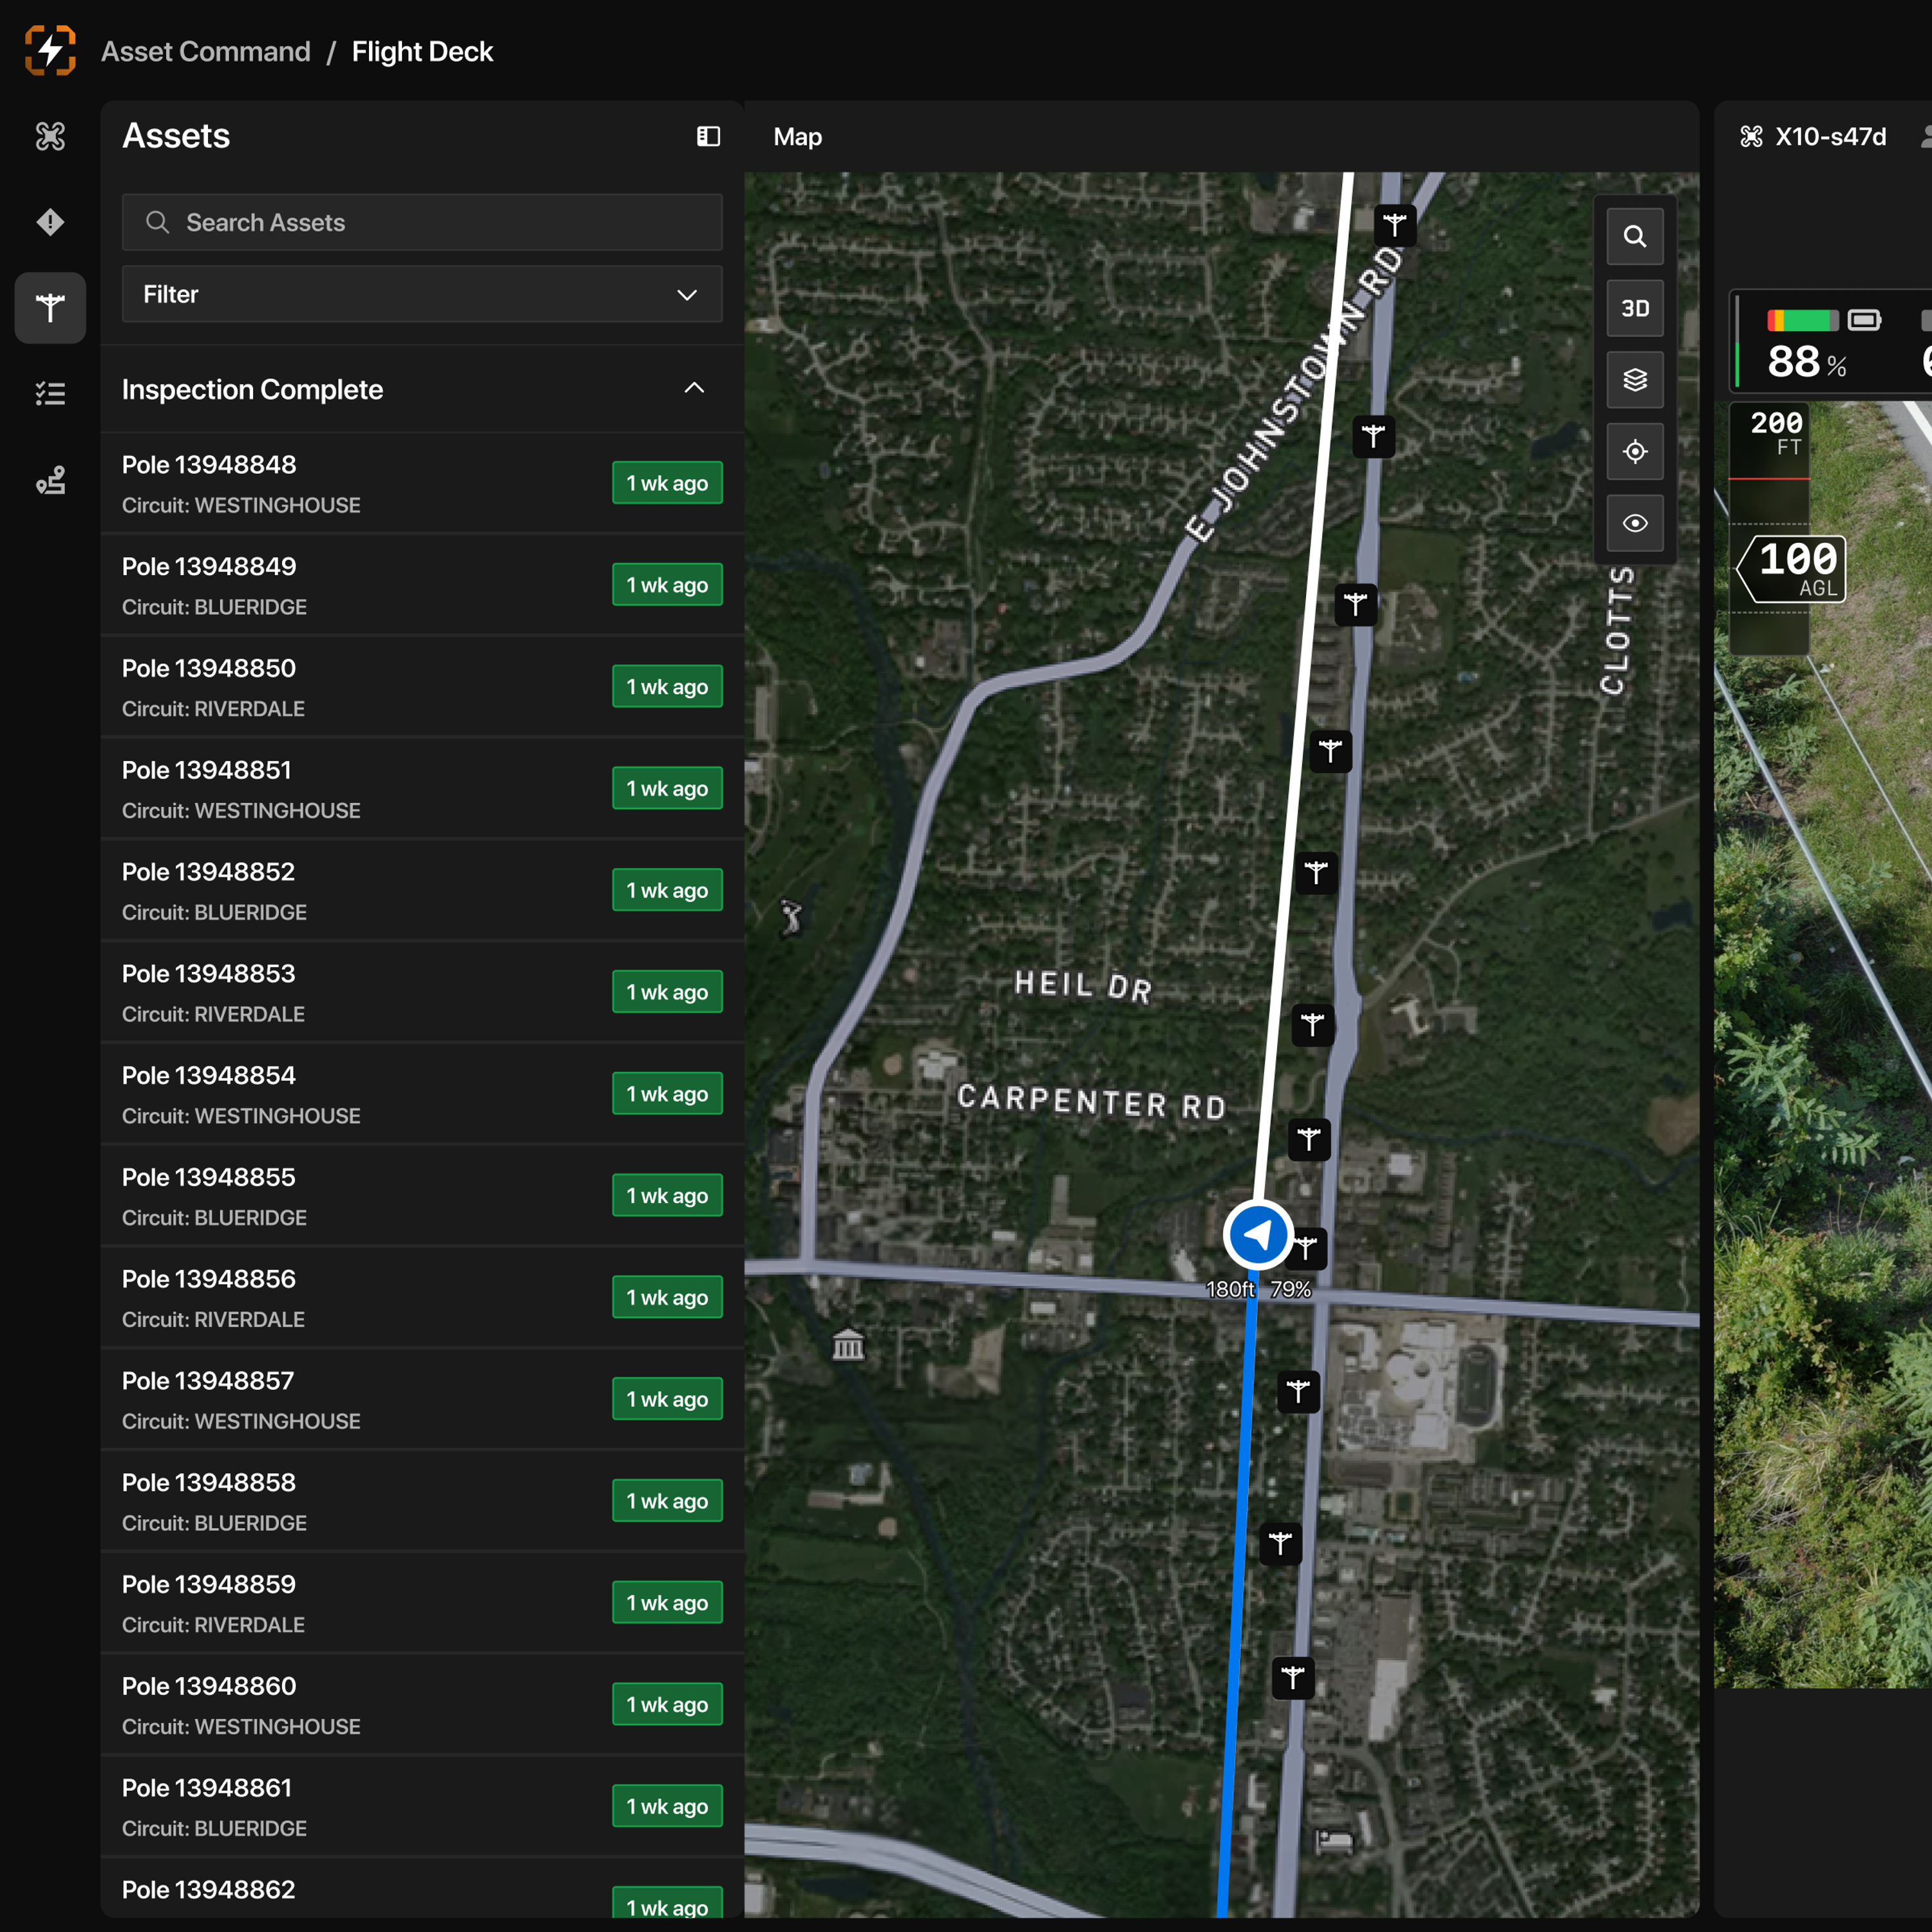Select the X10-s47d drone tab
The width and height of the screenshot is (1932, 1932).
point(1830,137)
